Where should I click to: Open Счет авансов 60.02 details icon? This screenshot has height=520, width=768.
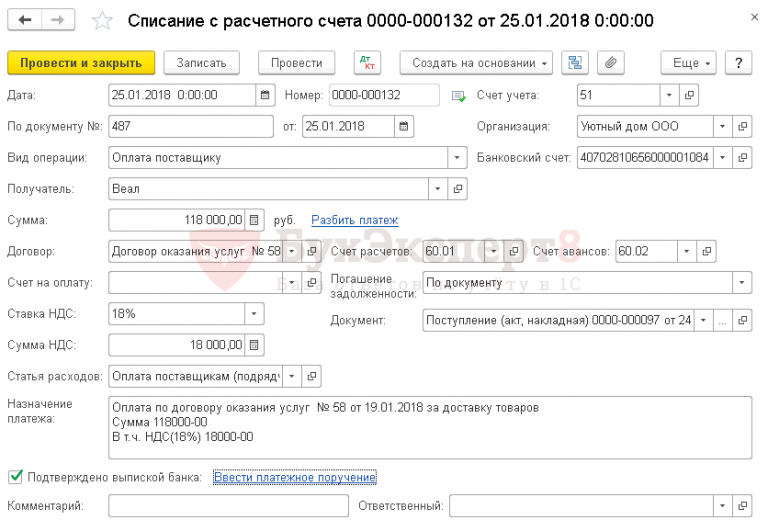(x=706, y=251)
